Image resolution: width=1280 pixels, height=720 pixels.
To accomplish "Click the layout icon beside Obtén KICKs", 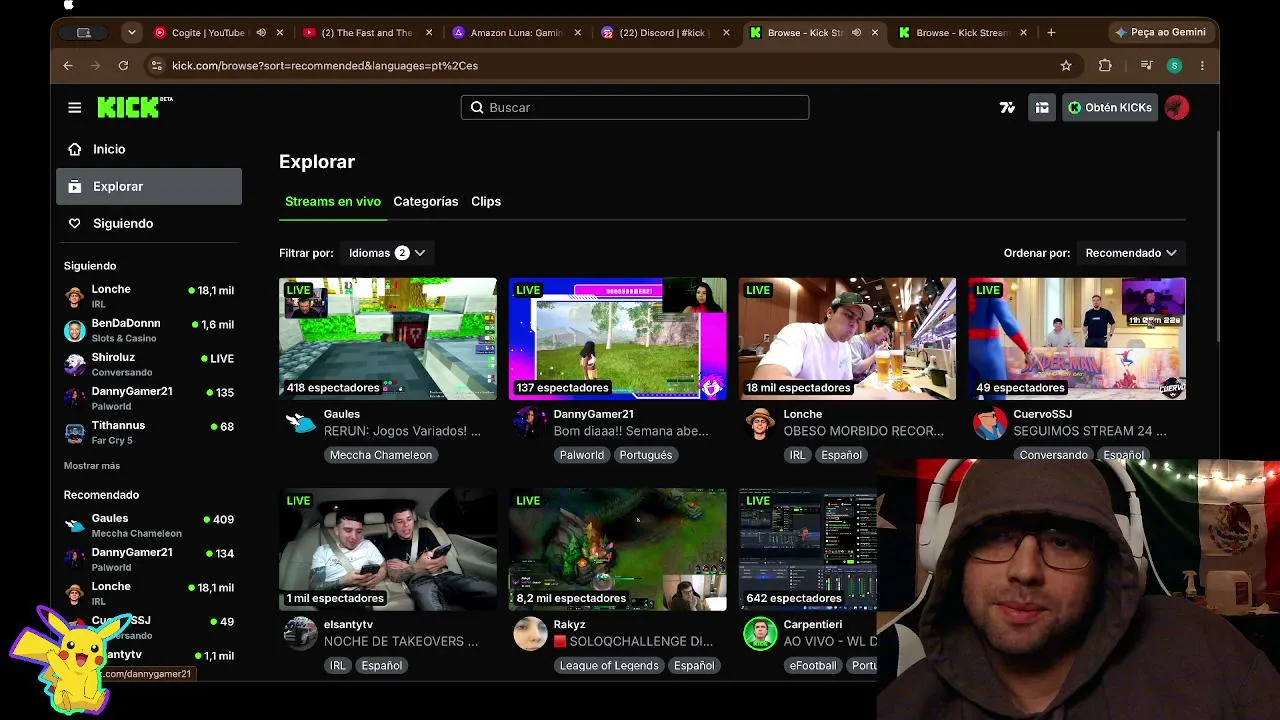I will [x=1042, y=108].
